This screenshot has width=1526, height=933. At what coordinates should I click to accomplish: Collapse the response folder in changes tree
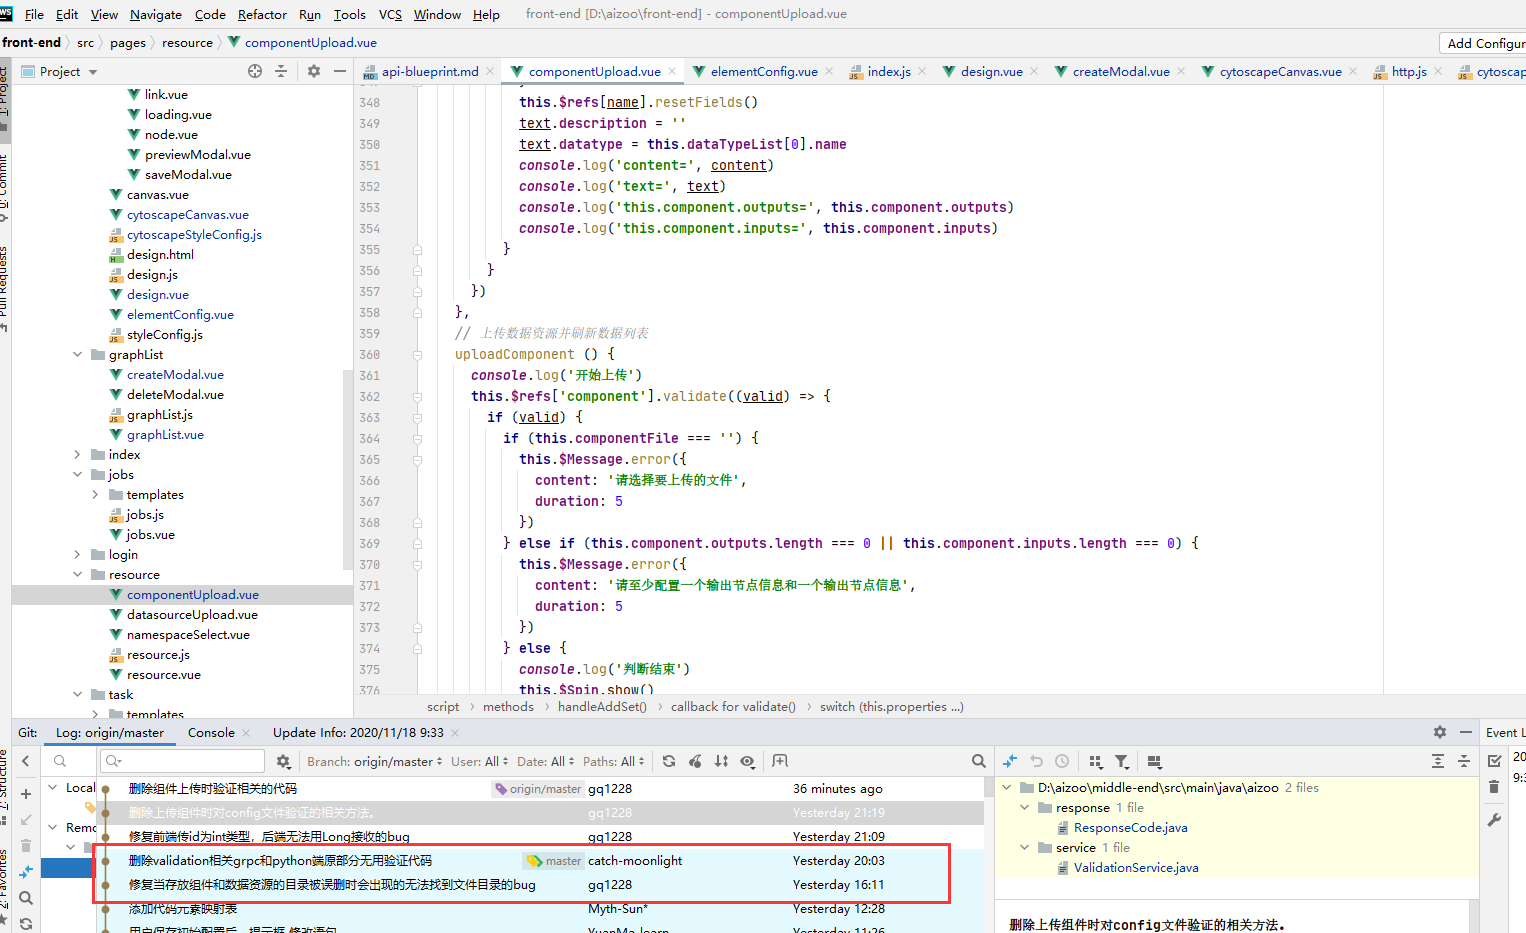1024,807
